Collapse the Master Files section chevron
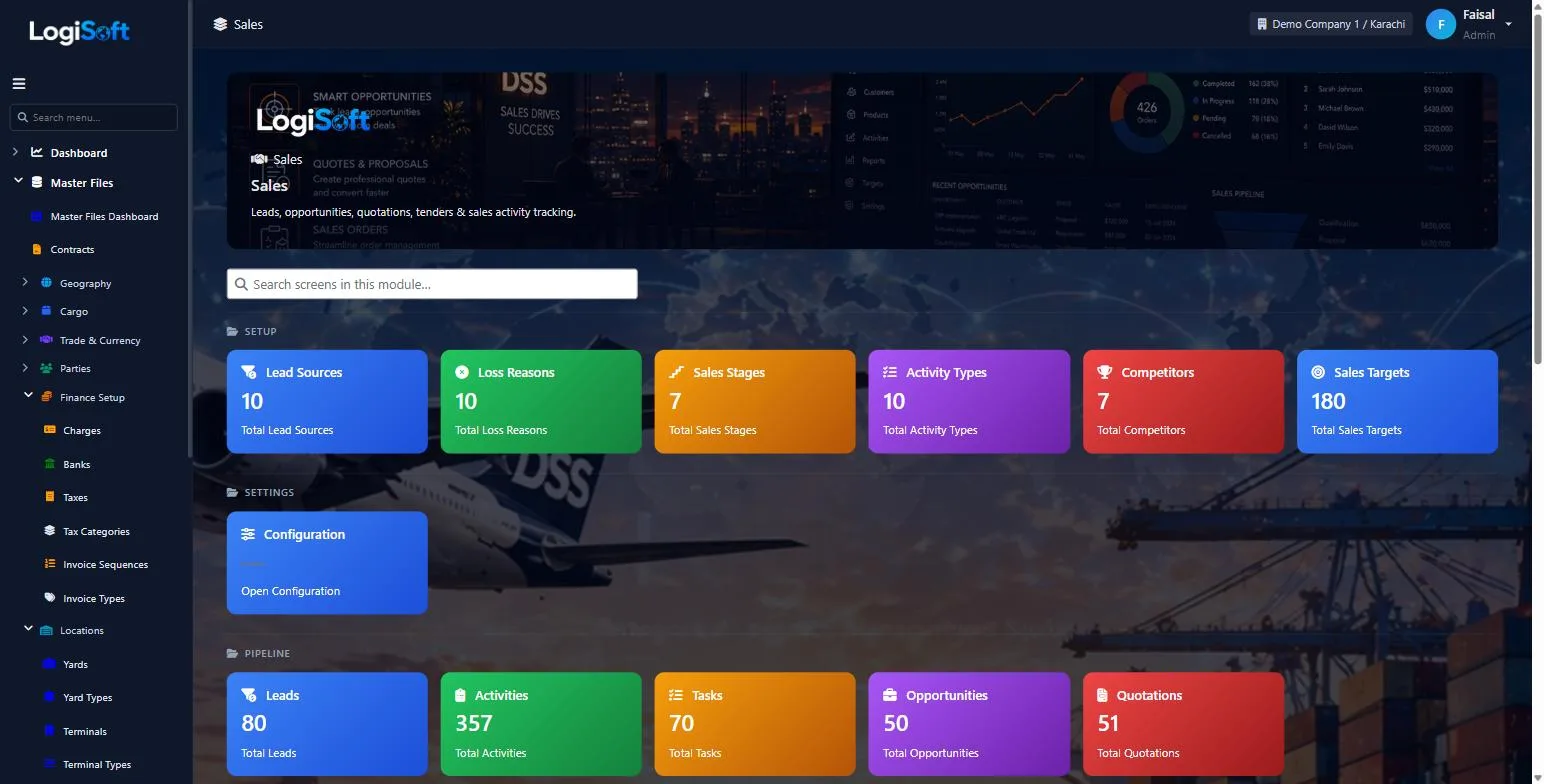 coord(17,182)
